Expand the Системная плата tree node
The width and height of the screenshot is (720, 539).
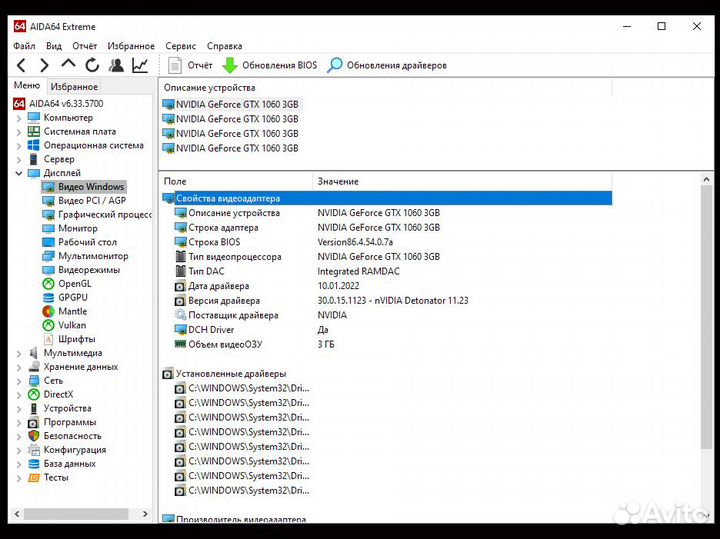[18, 132]
